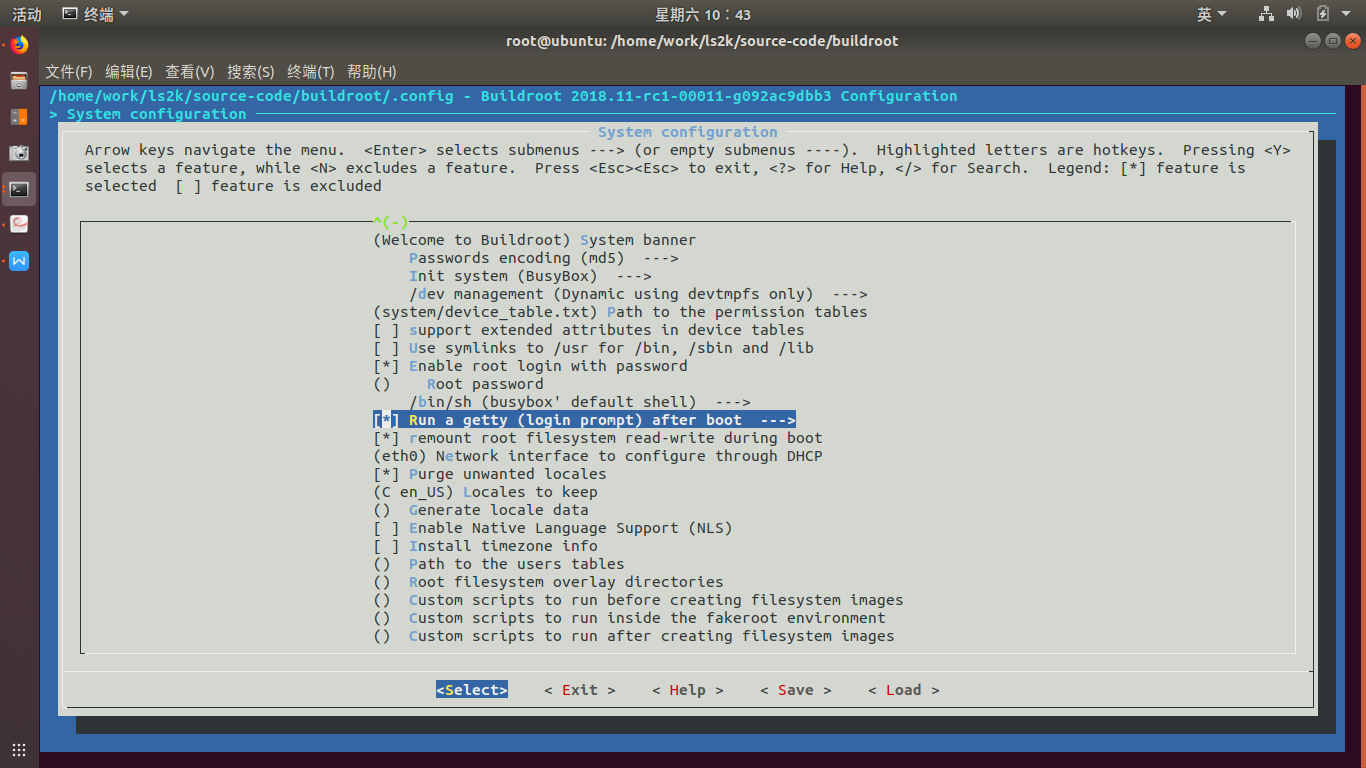Open the 查看(V) menu
Screen dimensions: 1366x768
tap(190, 72)
